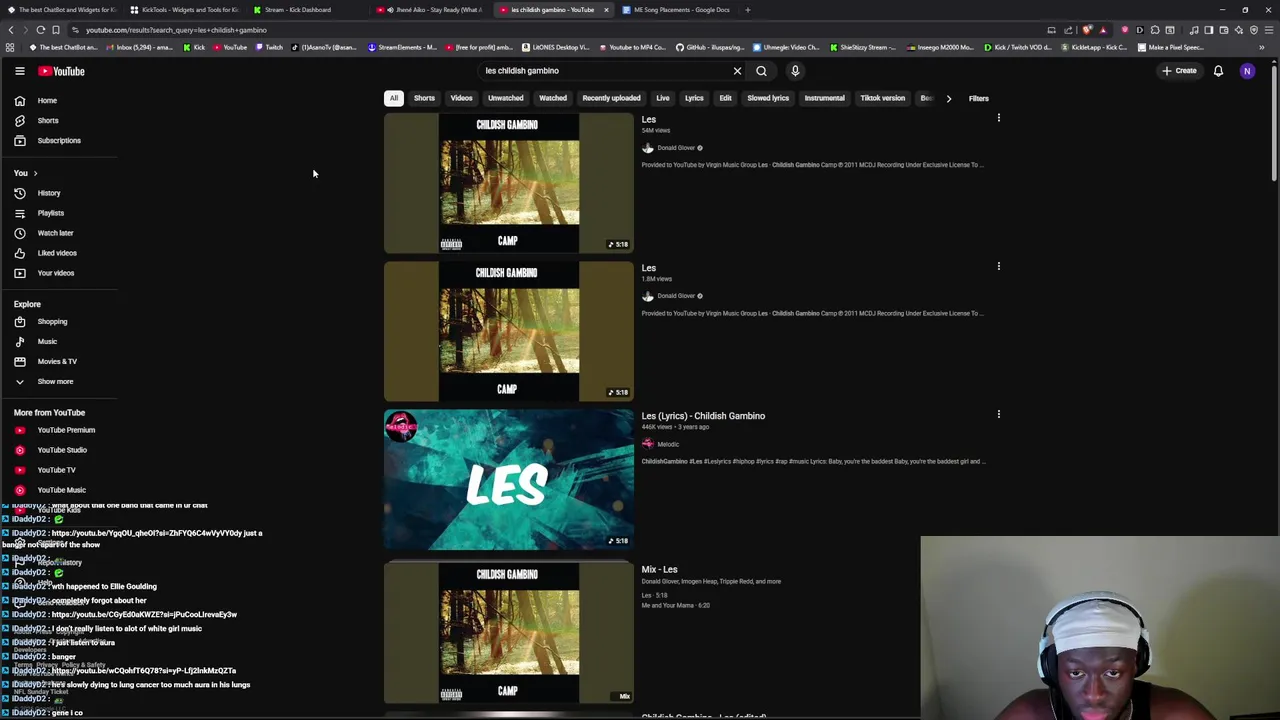
Task: Switch to ME Song Placements Google Docs tab
Action: point(681,10)
